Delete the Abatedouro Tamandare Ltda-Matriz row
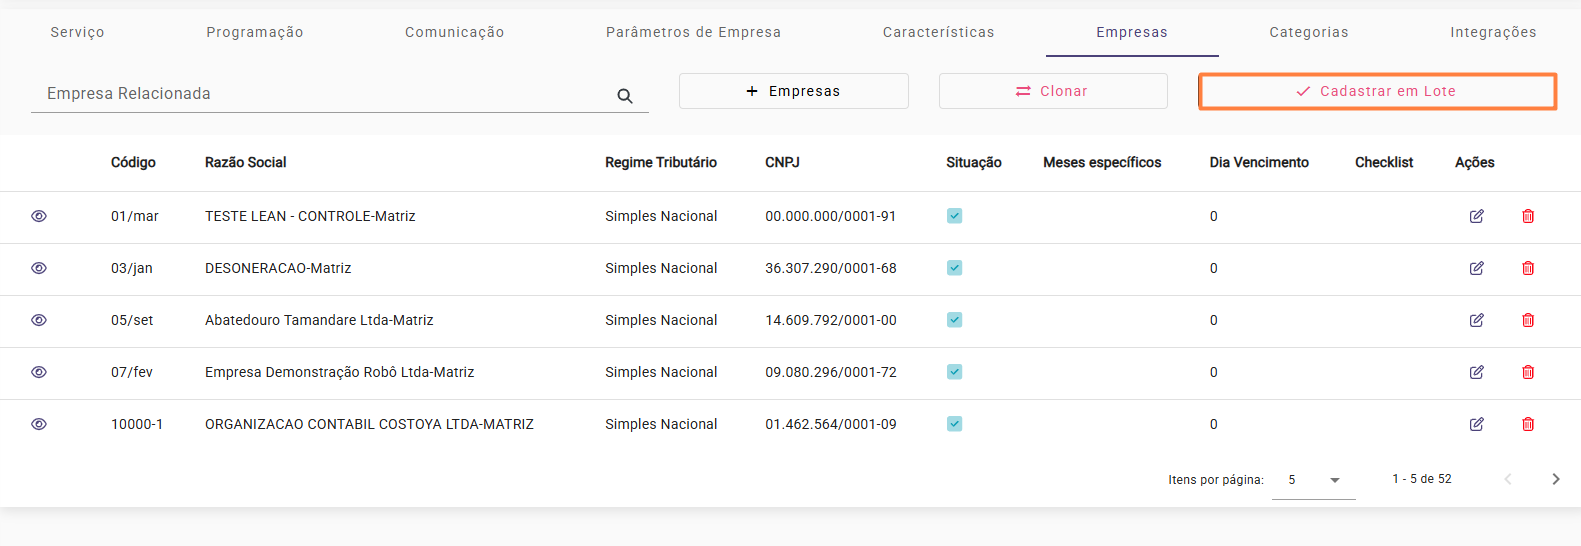This screenshot has width=1581, height=546. [x=1528, y=320]
